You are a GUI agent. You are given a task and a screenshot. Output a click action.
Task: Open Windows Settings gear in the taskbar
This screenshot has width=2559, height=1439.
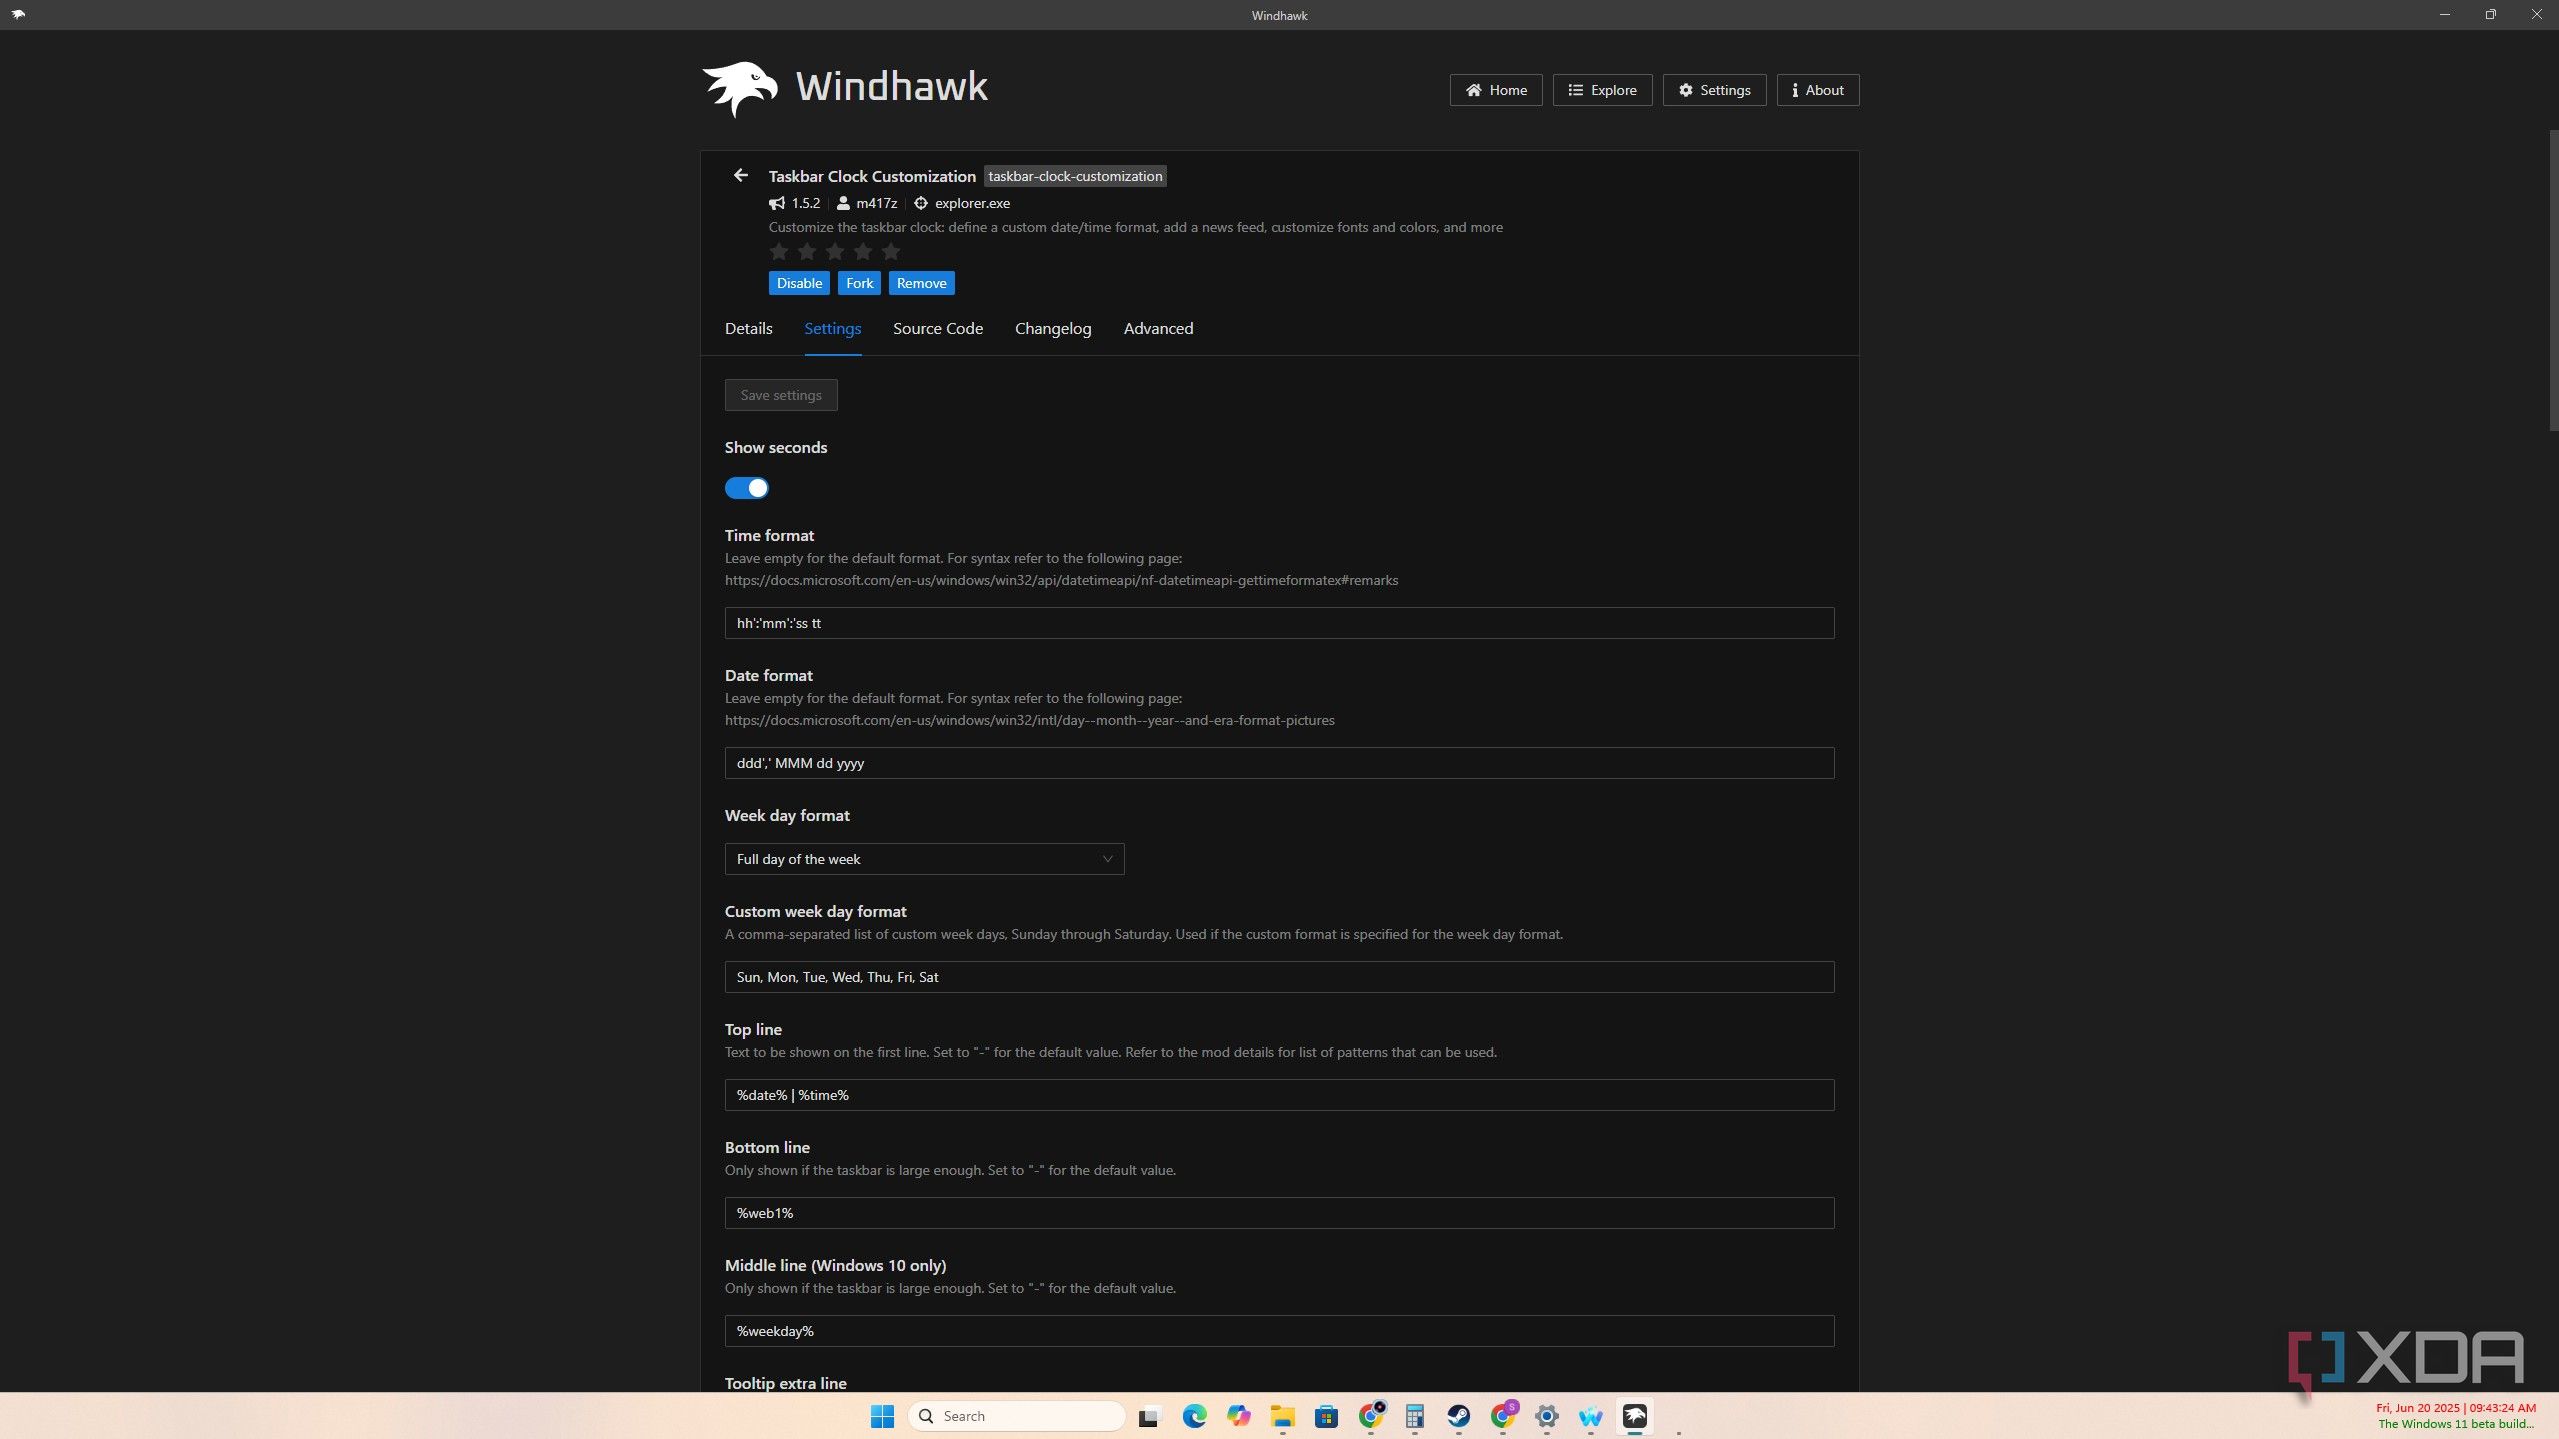click(x=1546, y=1416)
